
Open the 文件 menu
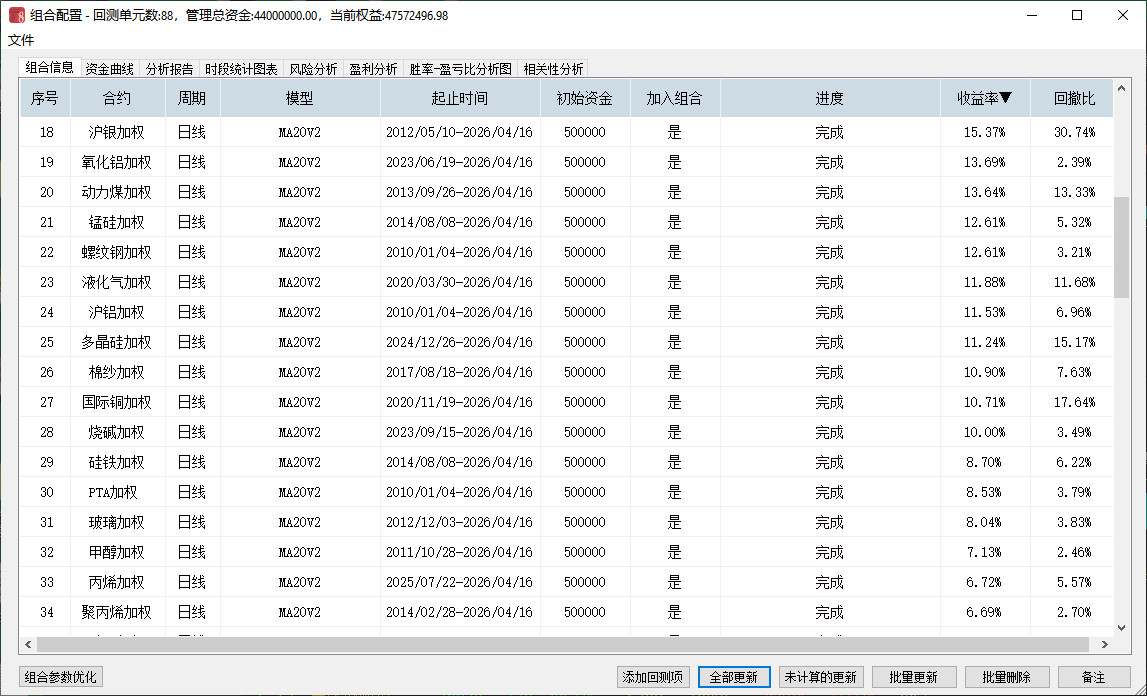pyautogui.click(x=21, y=40)
